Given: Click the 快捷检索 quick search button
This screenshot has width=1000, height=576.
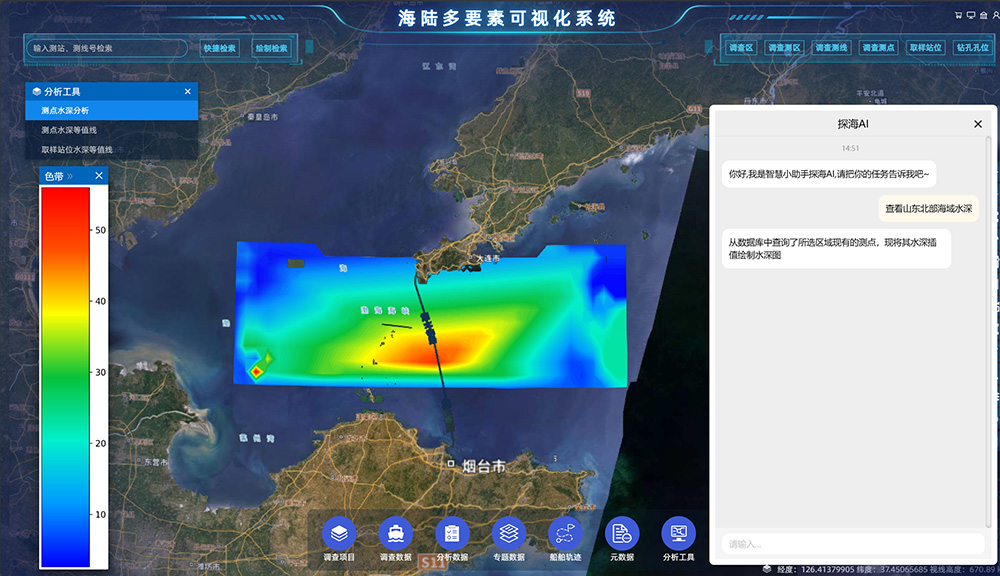Looking at the screenshot, I should click(219, 48).
